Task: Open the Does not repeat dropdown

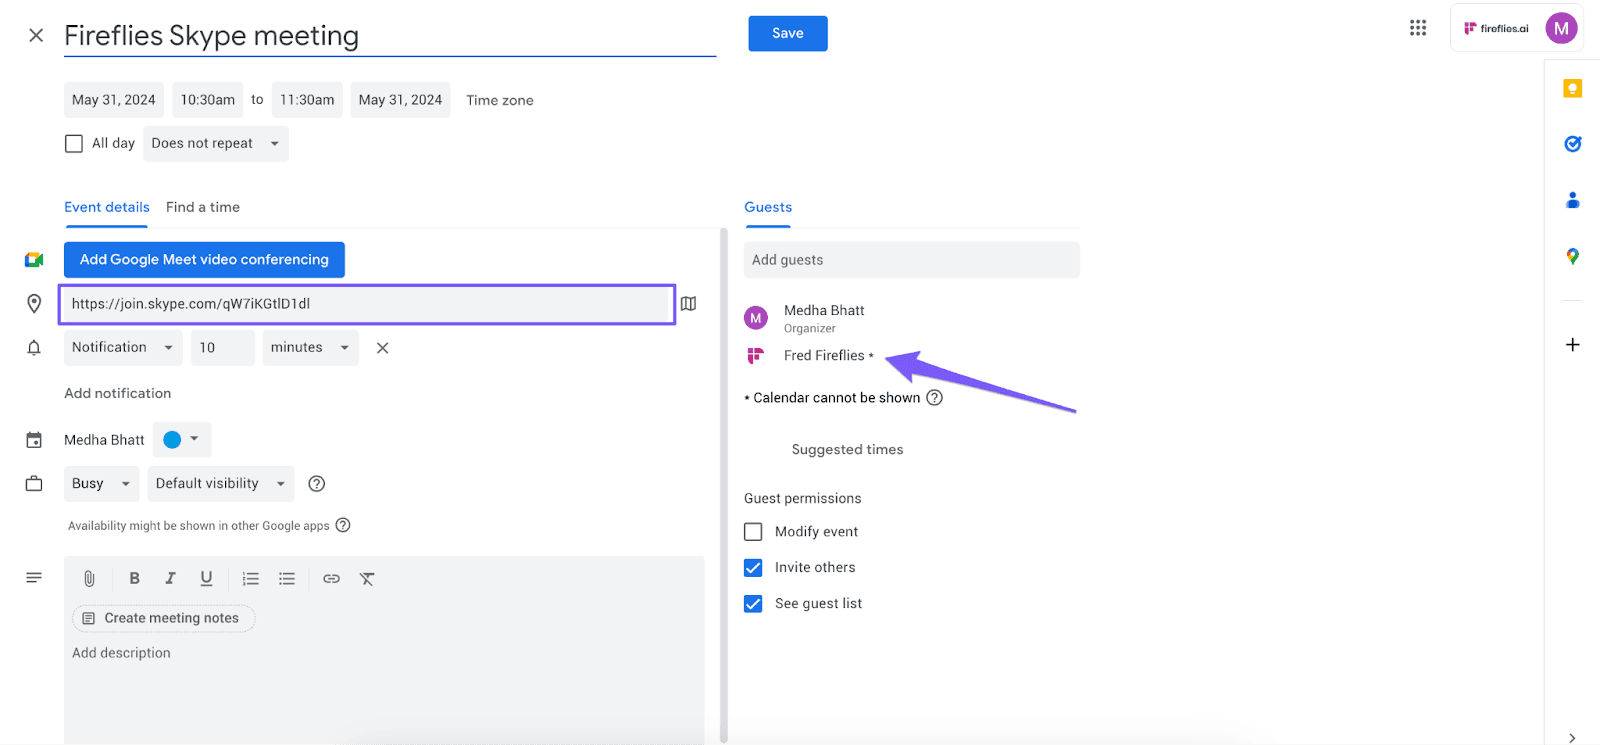Action: tap(216, 144)
